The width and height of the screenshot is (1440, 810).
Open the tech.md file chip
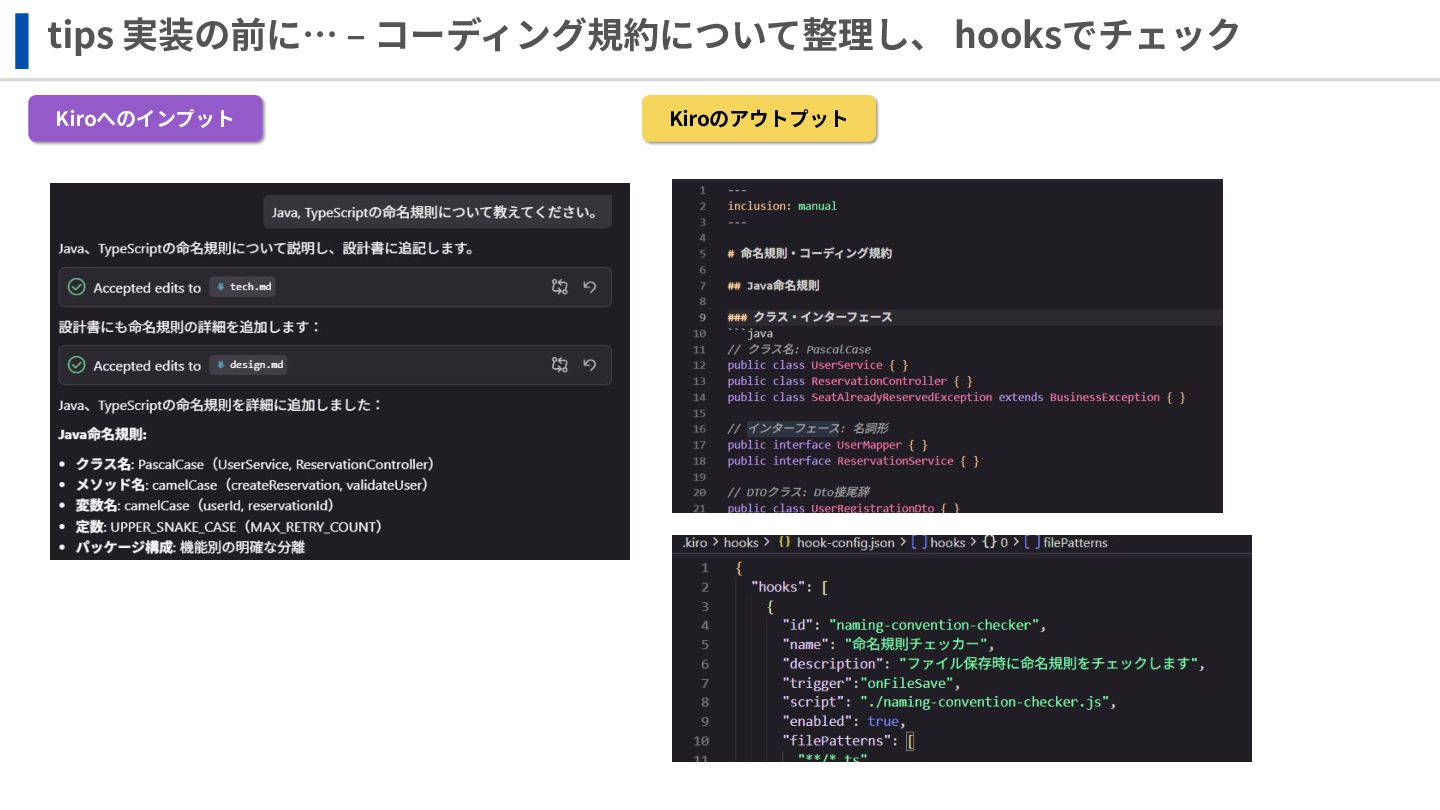[243, 287]
